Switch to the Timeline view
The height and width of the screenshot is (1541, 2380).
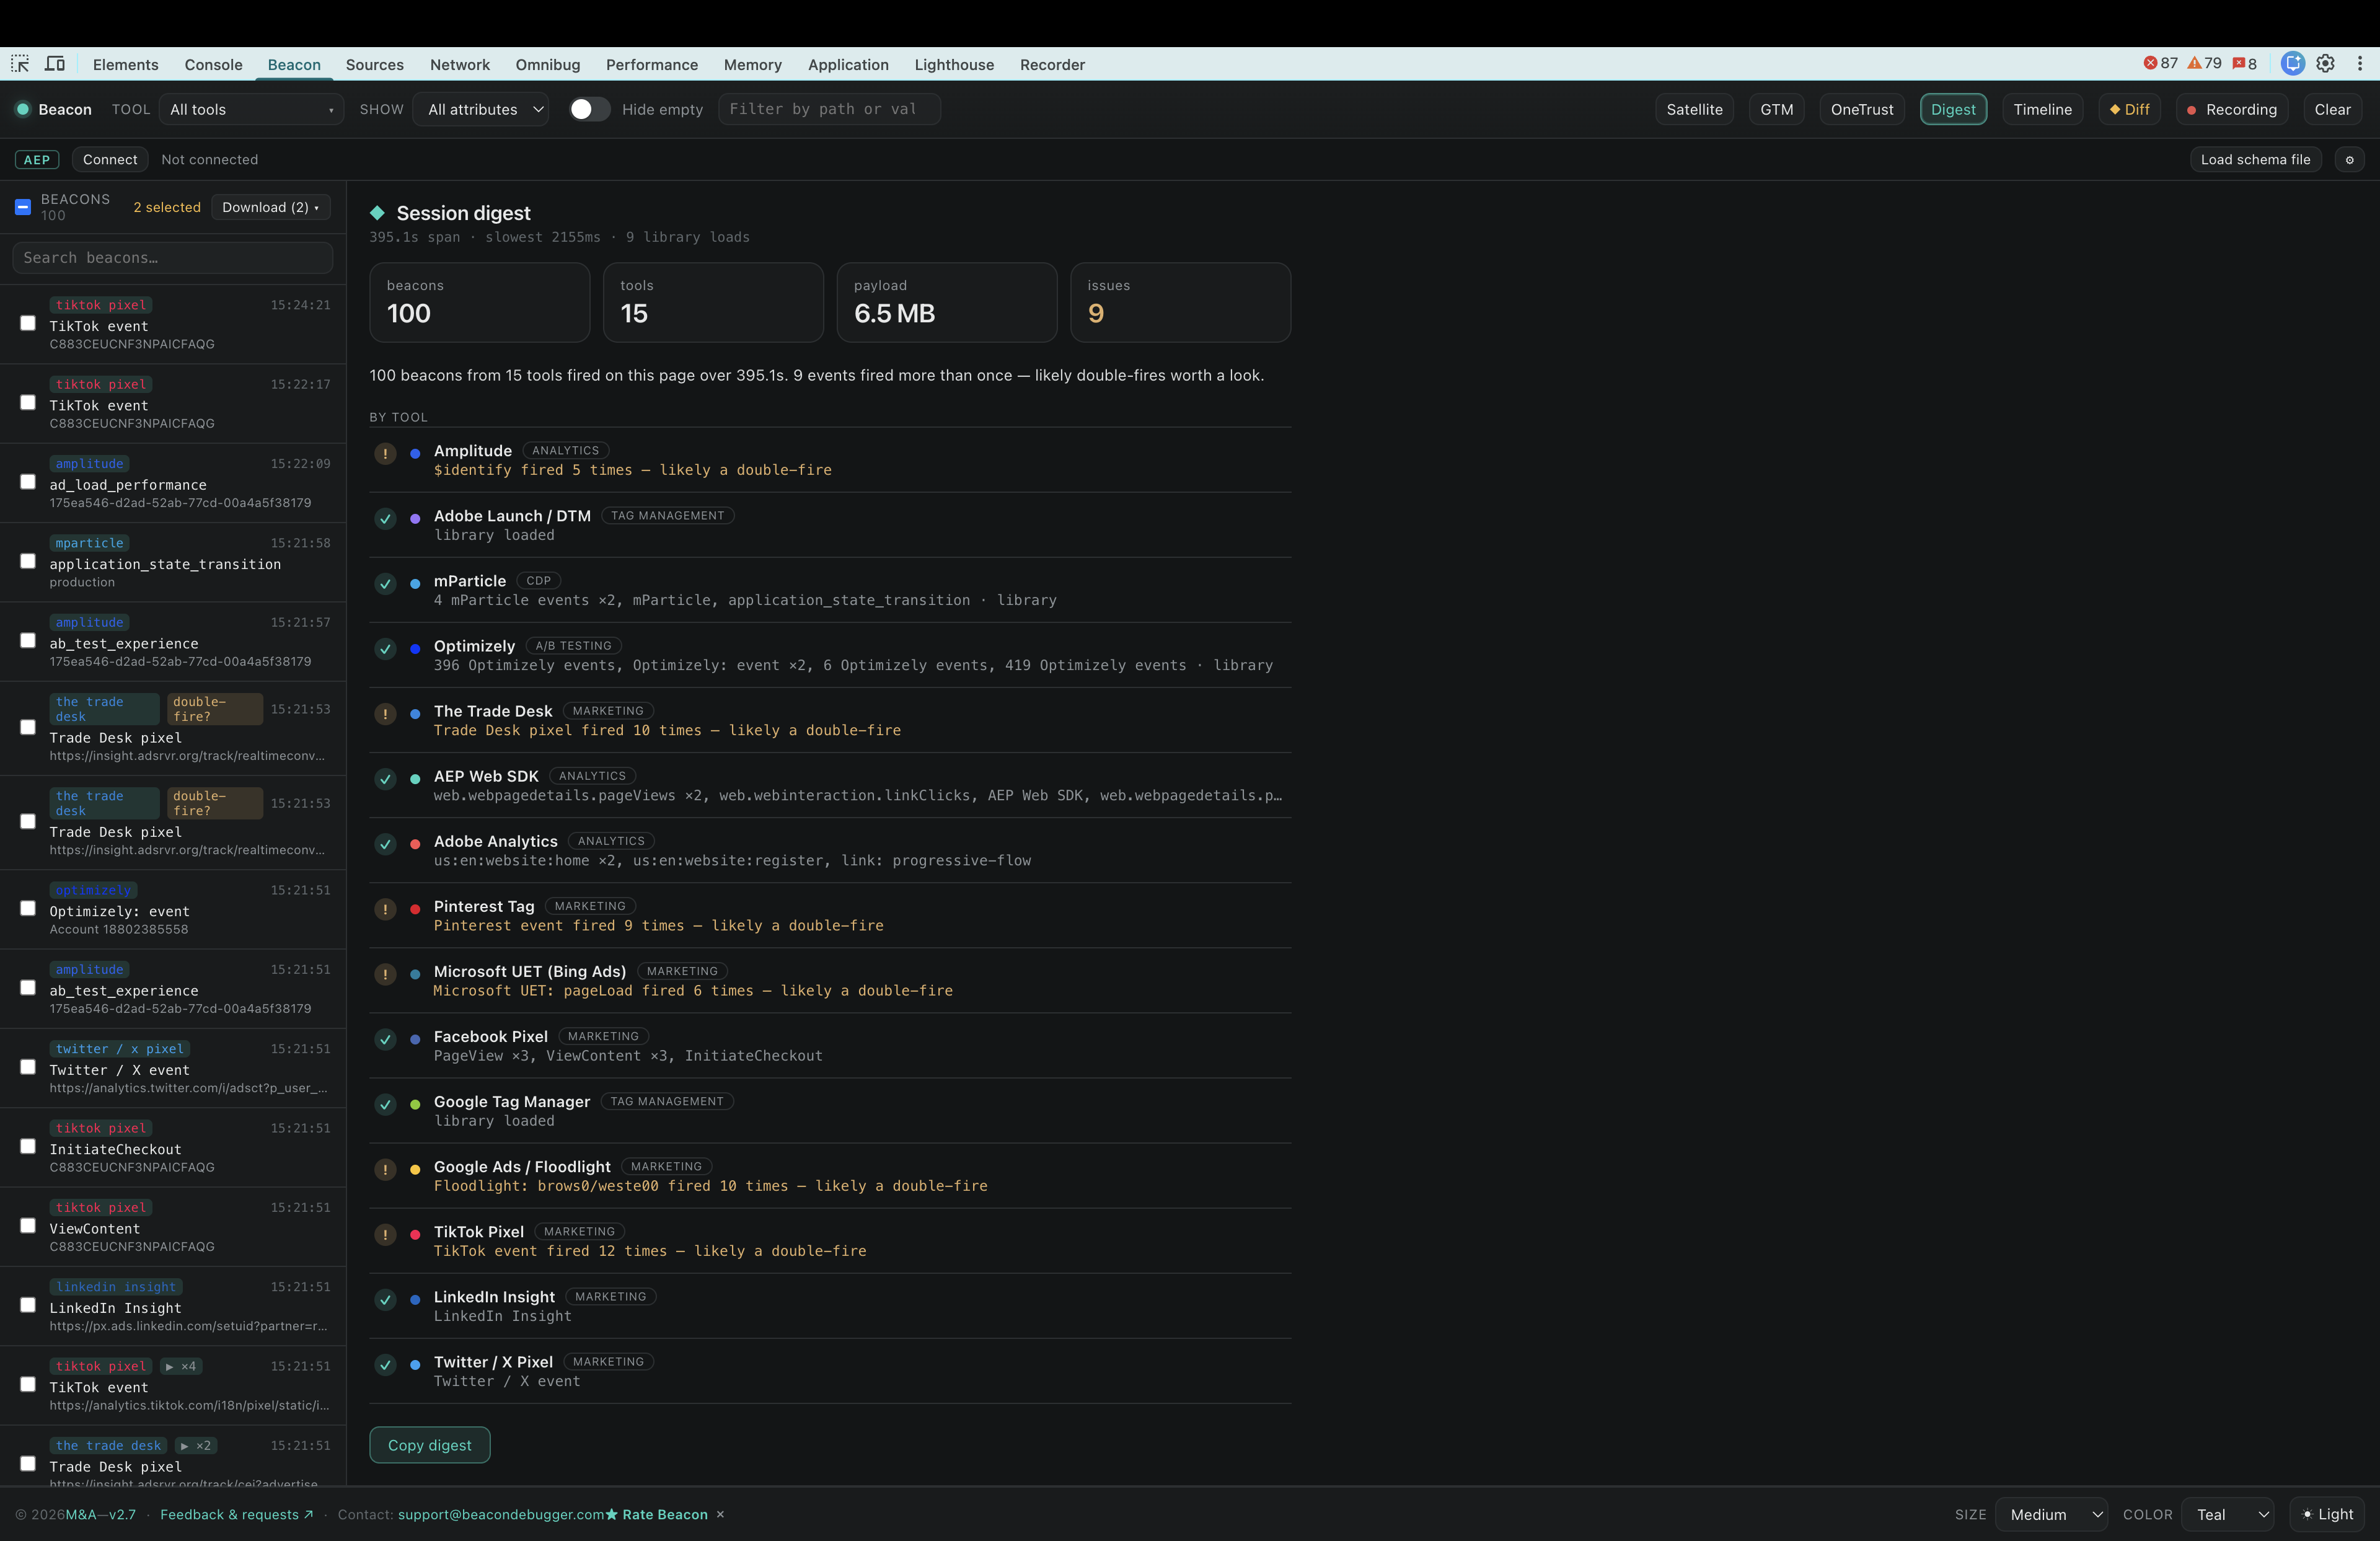(x=2043, y=110)
